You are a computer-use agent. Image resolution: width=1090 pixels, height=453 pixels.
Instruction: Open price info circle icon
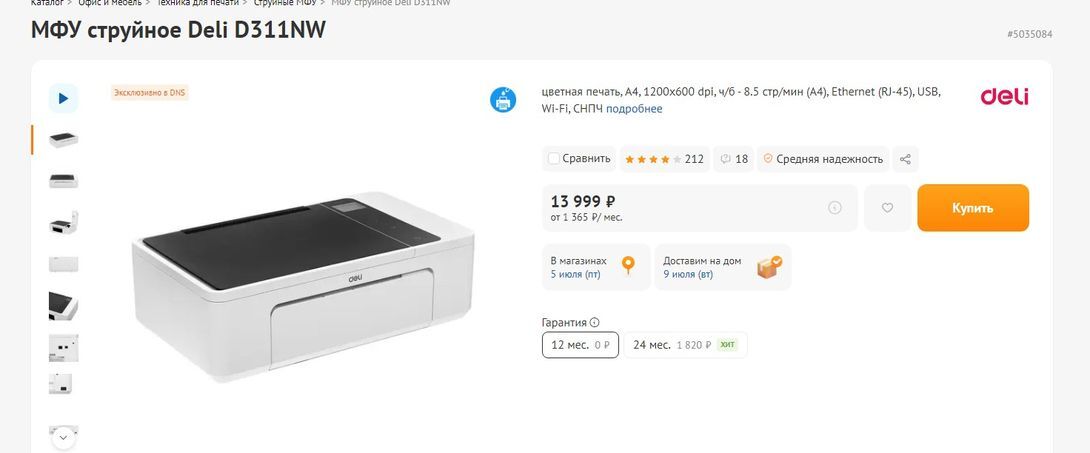835,208
